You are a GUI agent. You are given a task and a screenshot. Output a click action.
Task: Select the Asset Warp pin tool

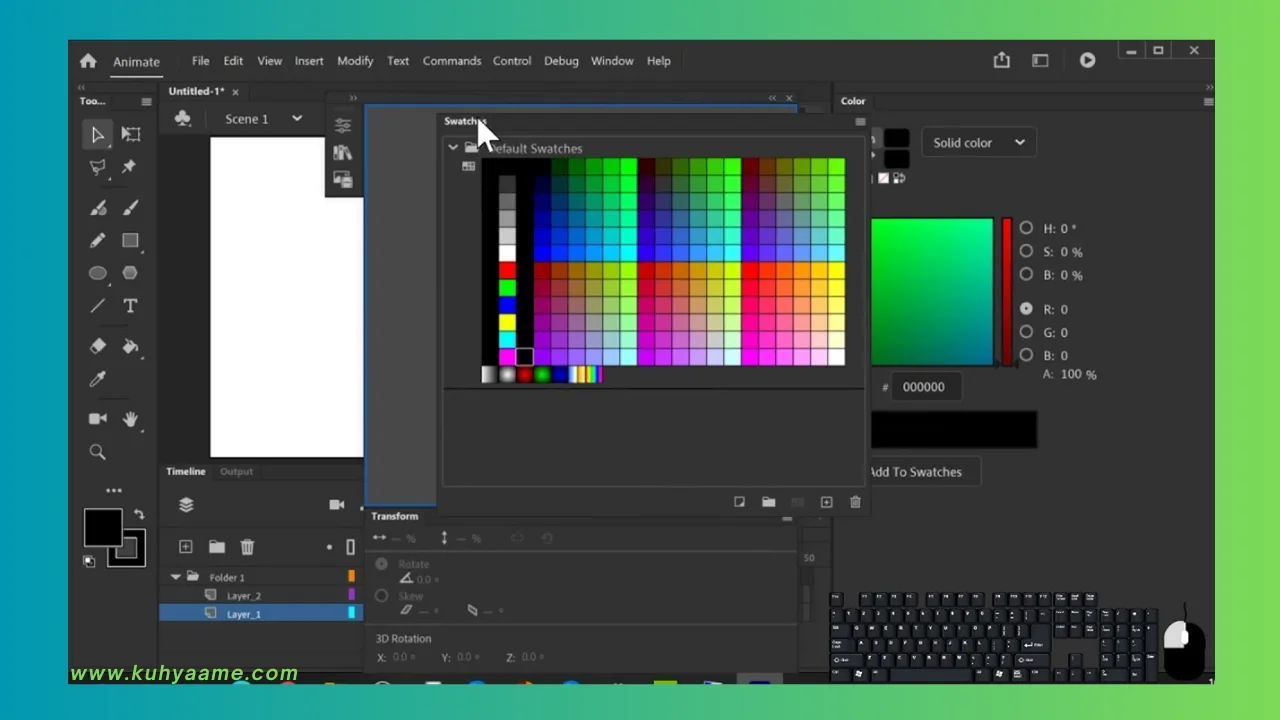[129, 168]
